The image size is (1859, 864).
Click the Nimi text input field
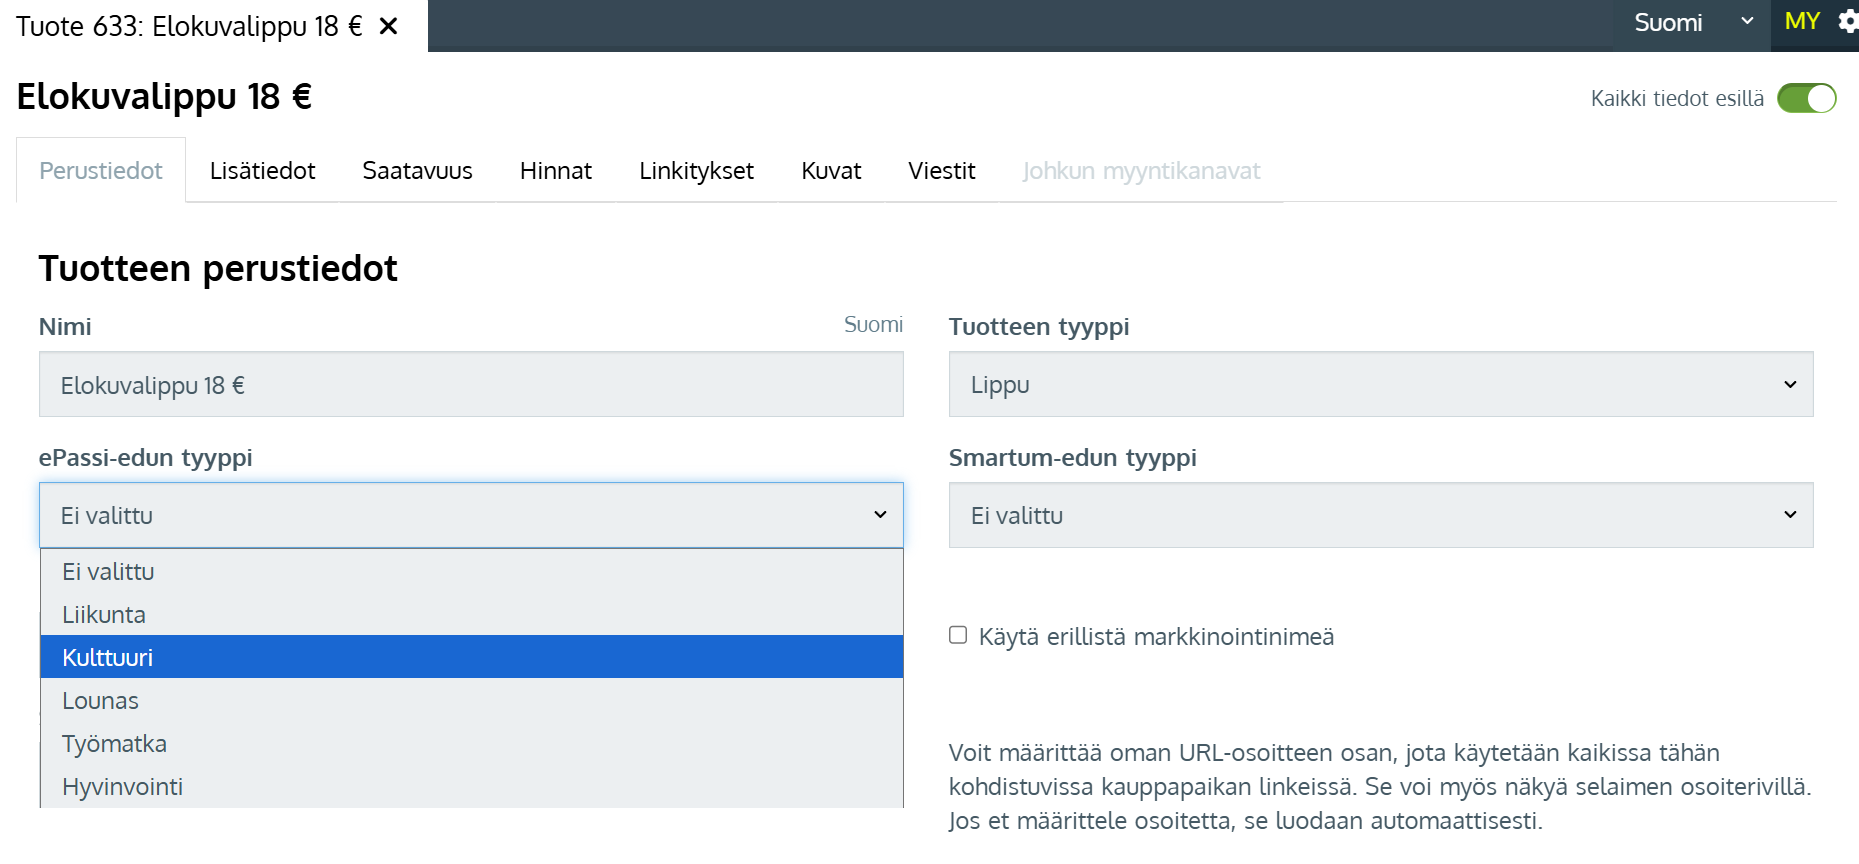coord(471,385)
